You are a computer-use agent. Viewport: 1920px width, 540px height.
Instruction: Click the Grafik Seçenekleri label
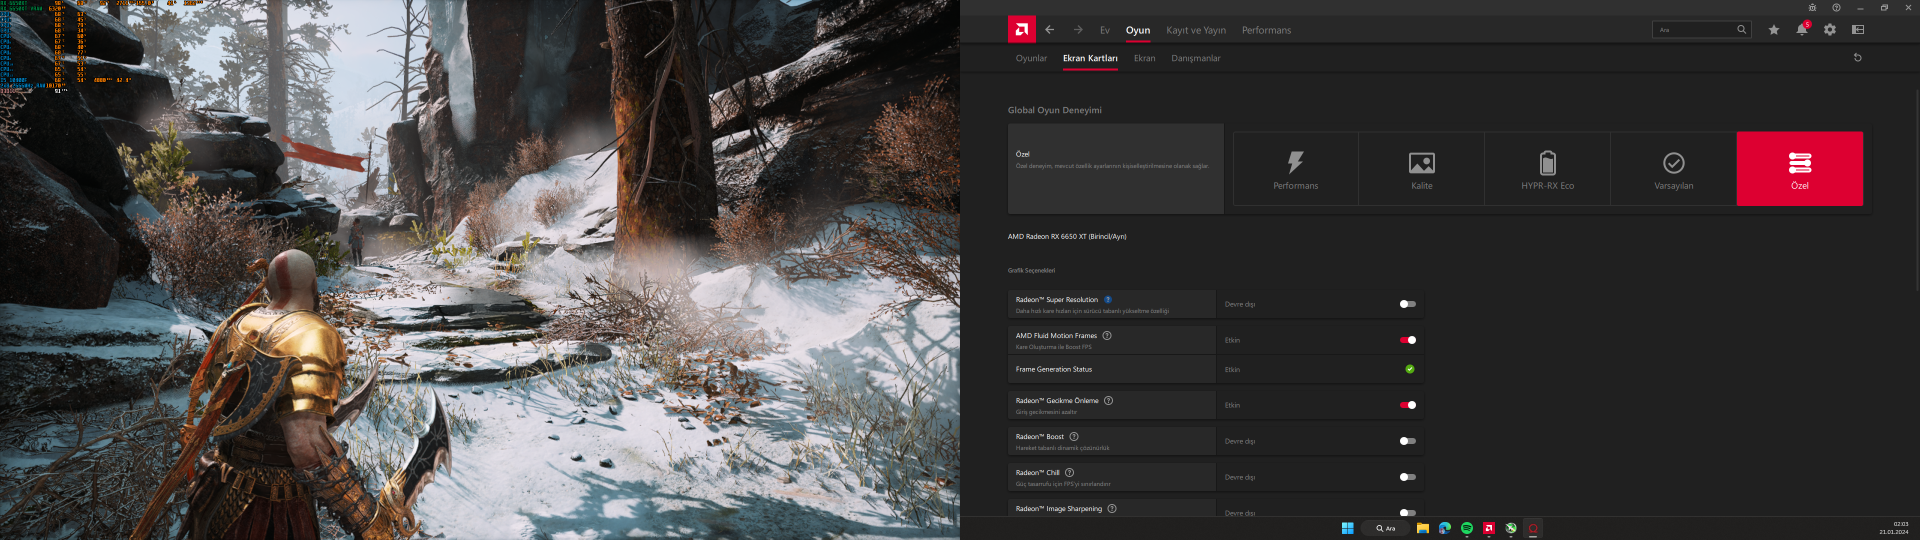[1031, 270]
